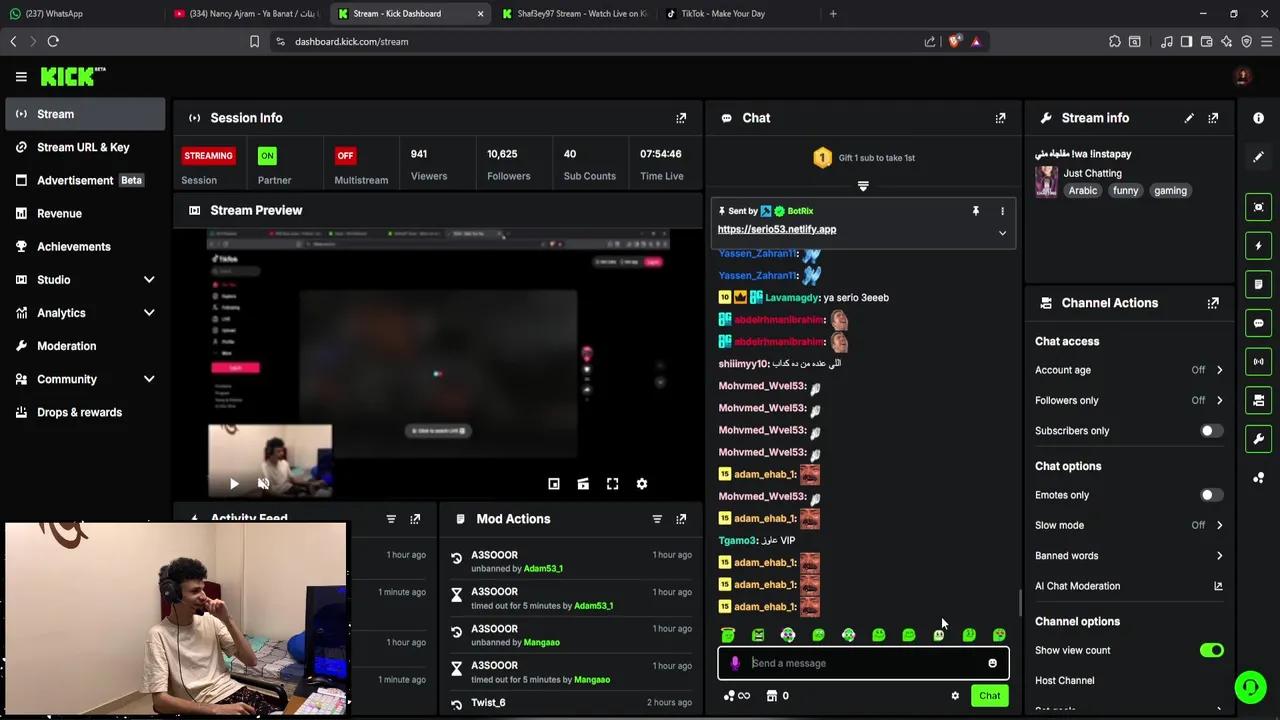
Task: Play the stream preview video
Action: [x=234, y=484]
